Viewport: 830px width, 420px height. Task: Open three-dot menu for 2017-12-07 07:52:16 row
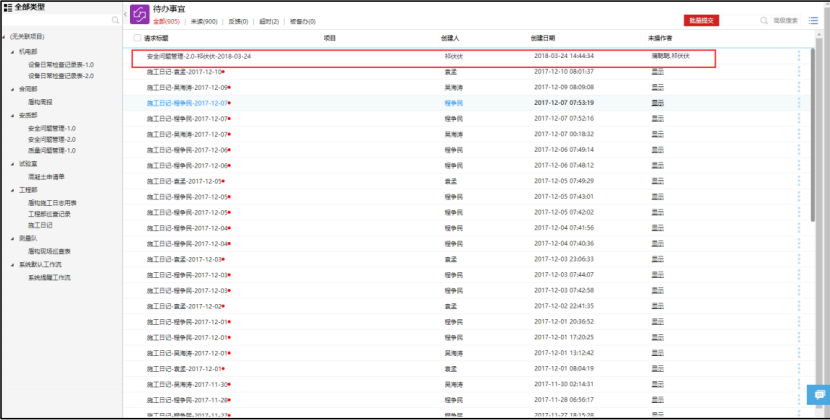point(799,119)
